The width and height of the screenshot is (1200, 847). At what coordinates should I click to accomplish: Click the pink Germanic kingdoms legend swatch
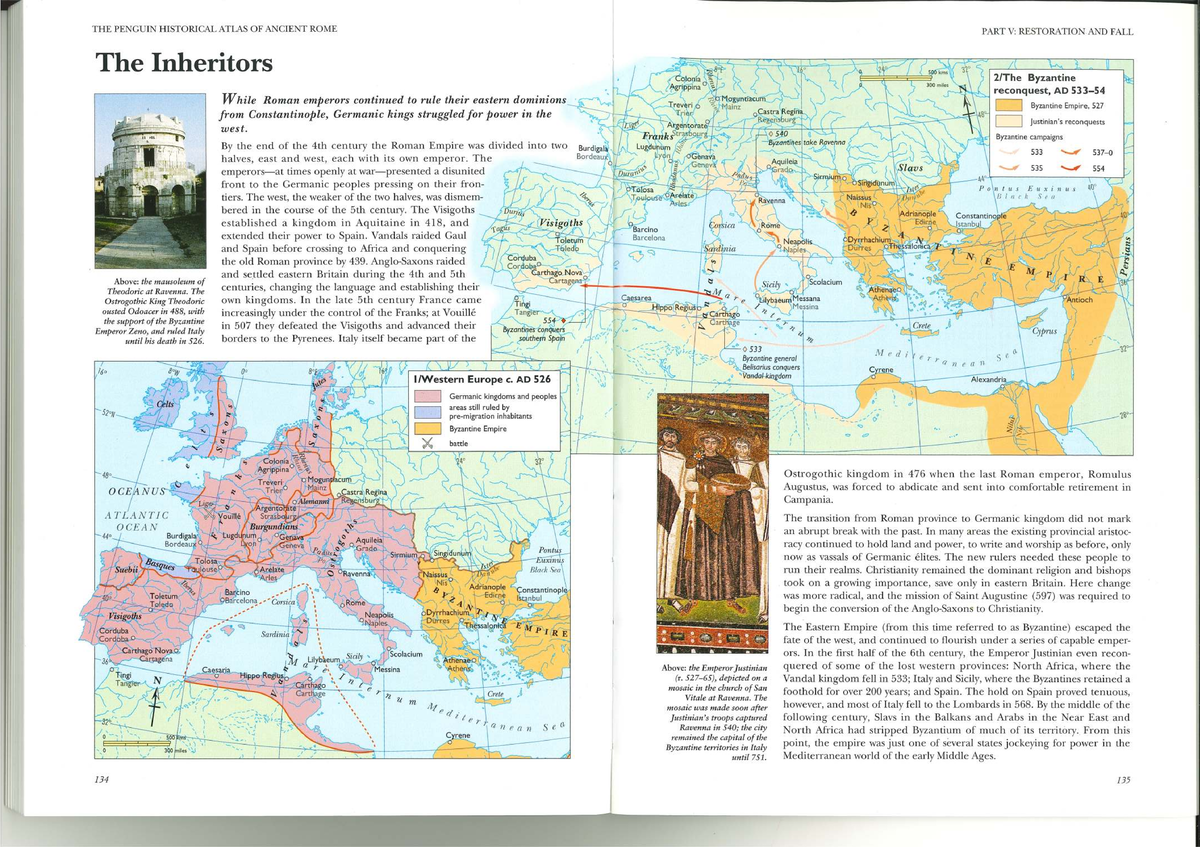428,397
